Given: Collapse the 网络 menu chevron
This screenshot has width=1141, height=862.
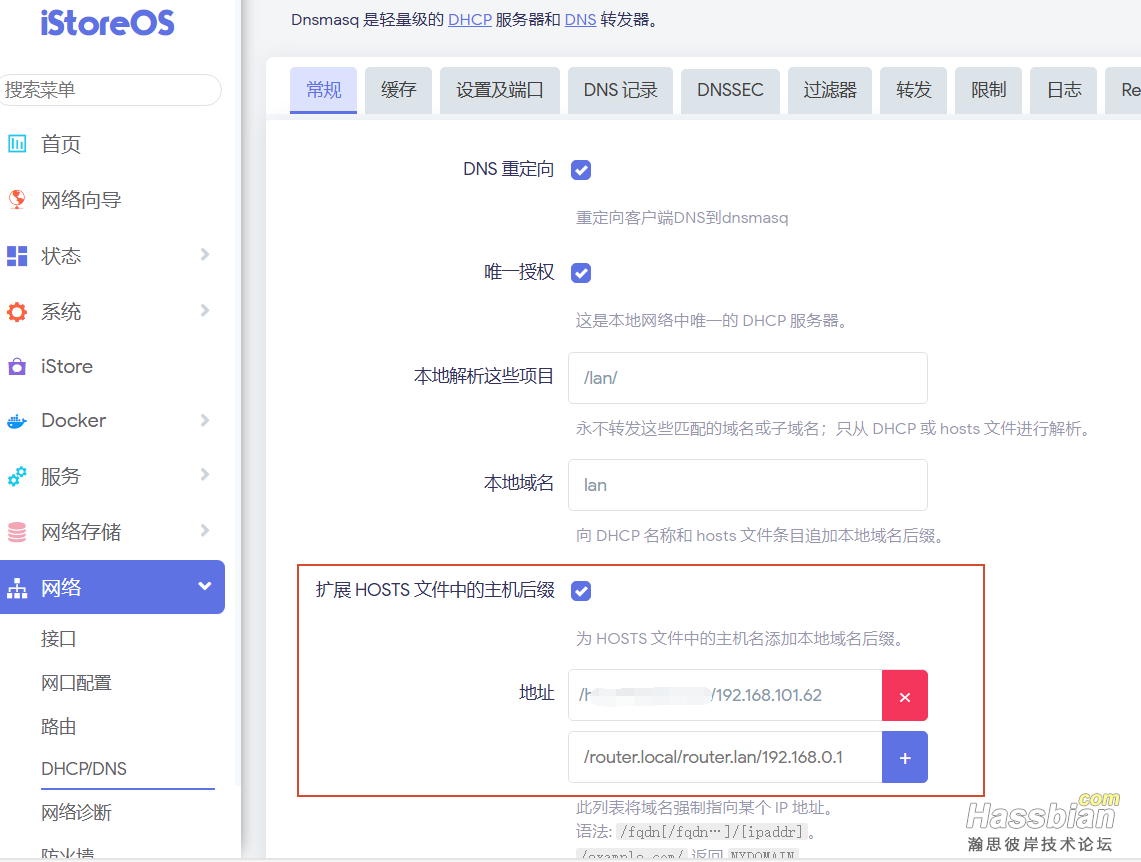Looking at the screenshot, I should [x=204, y=586].
